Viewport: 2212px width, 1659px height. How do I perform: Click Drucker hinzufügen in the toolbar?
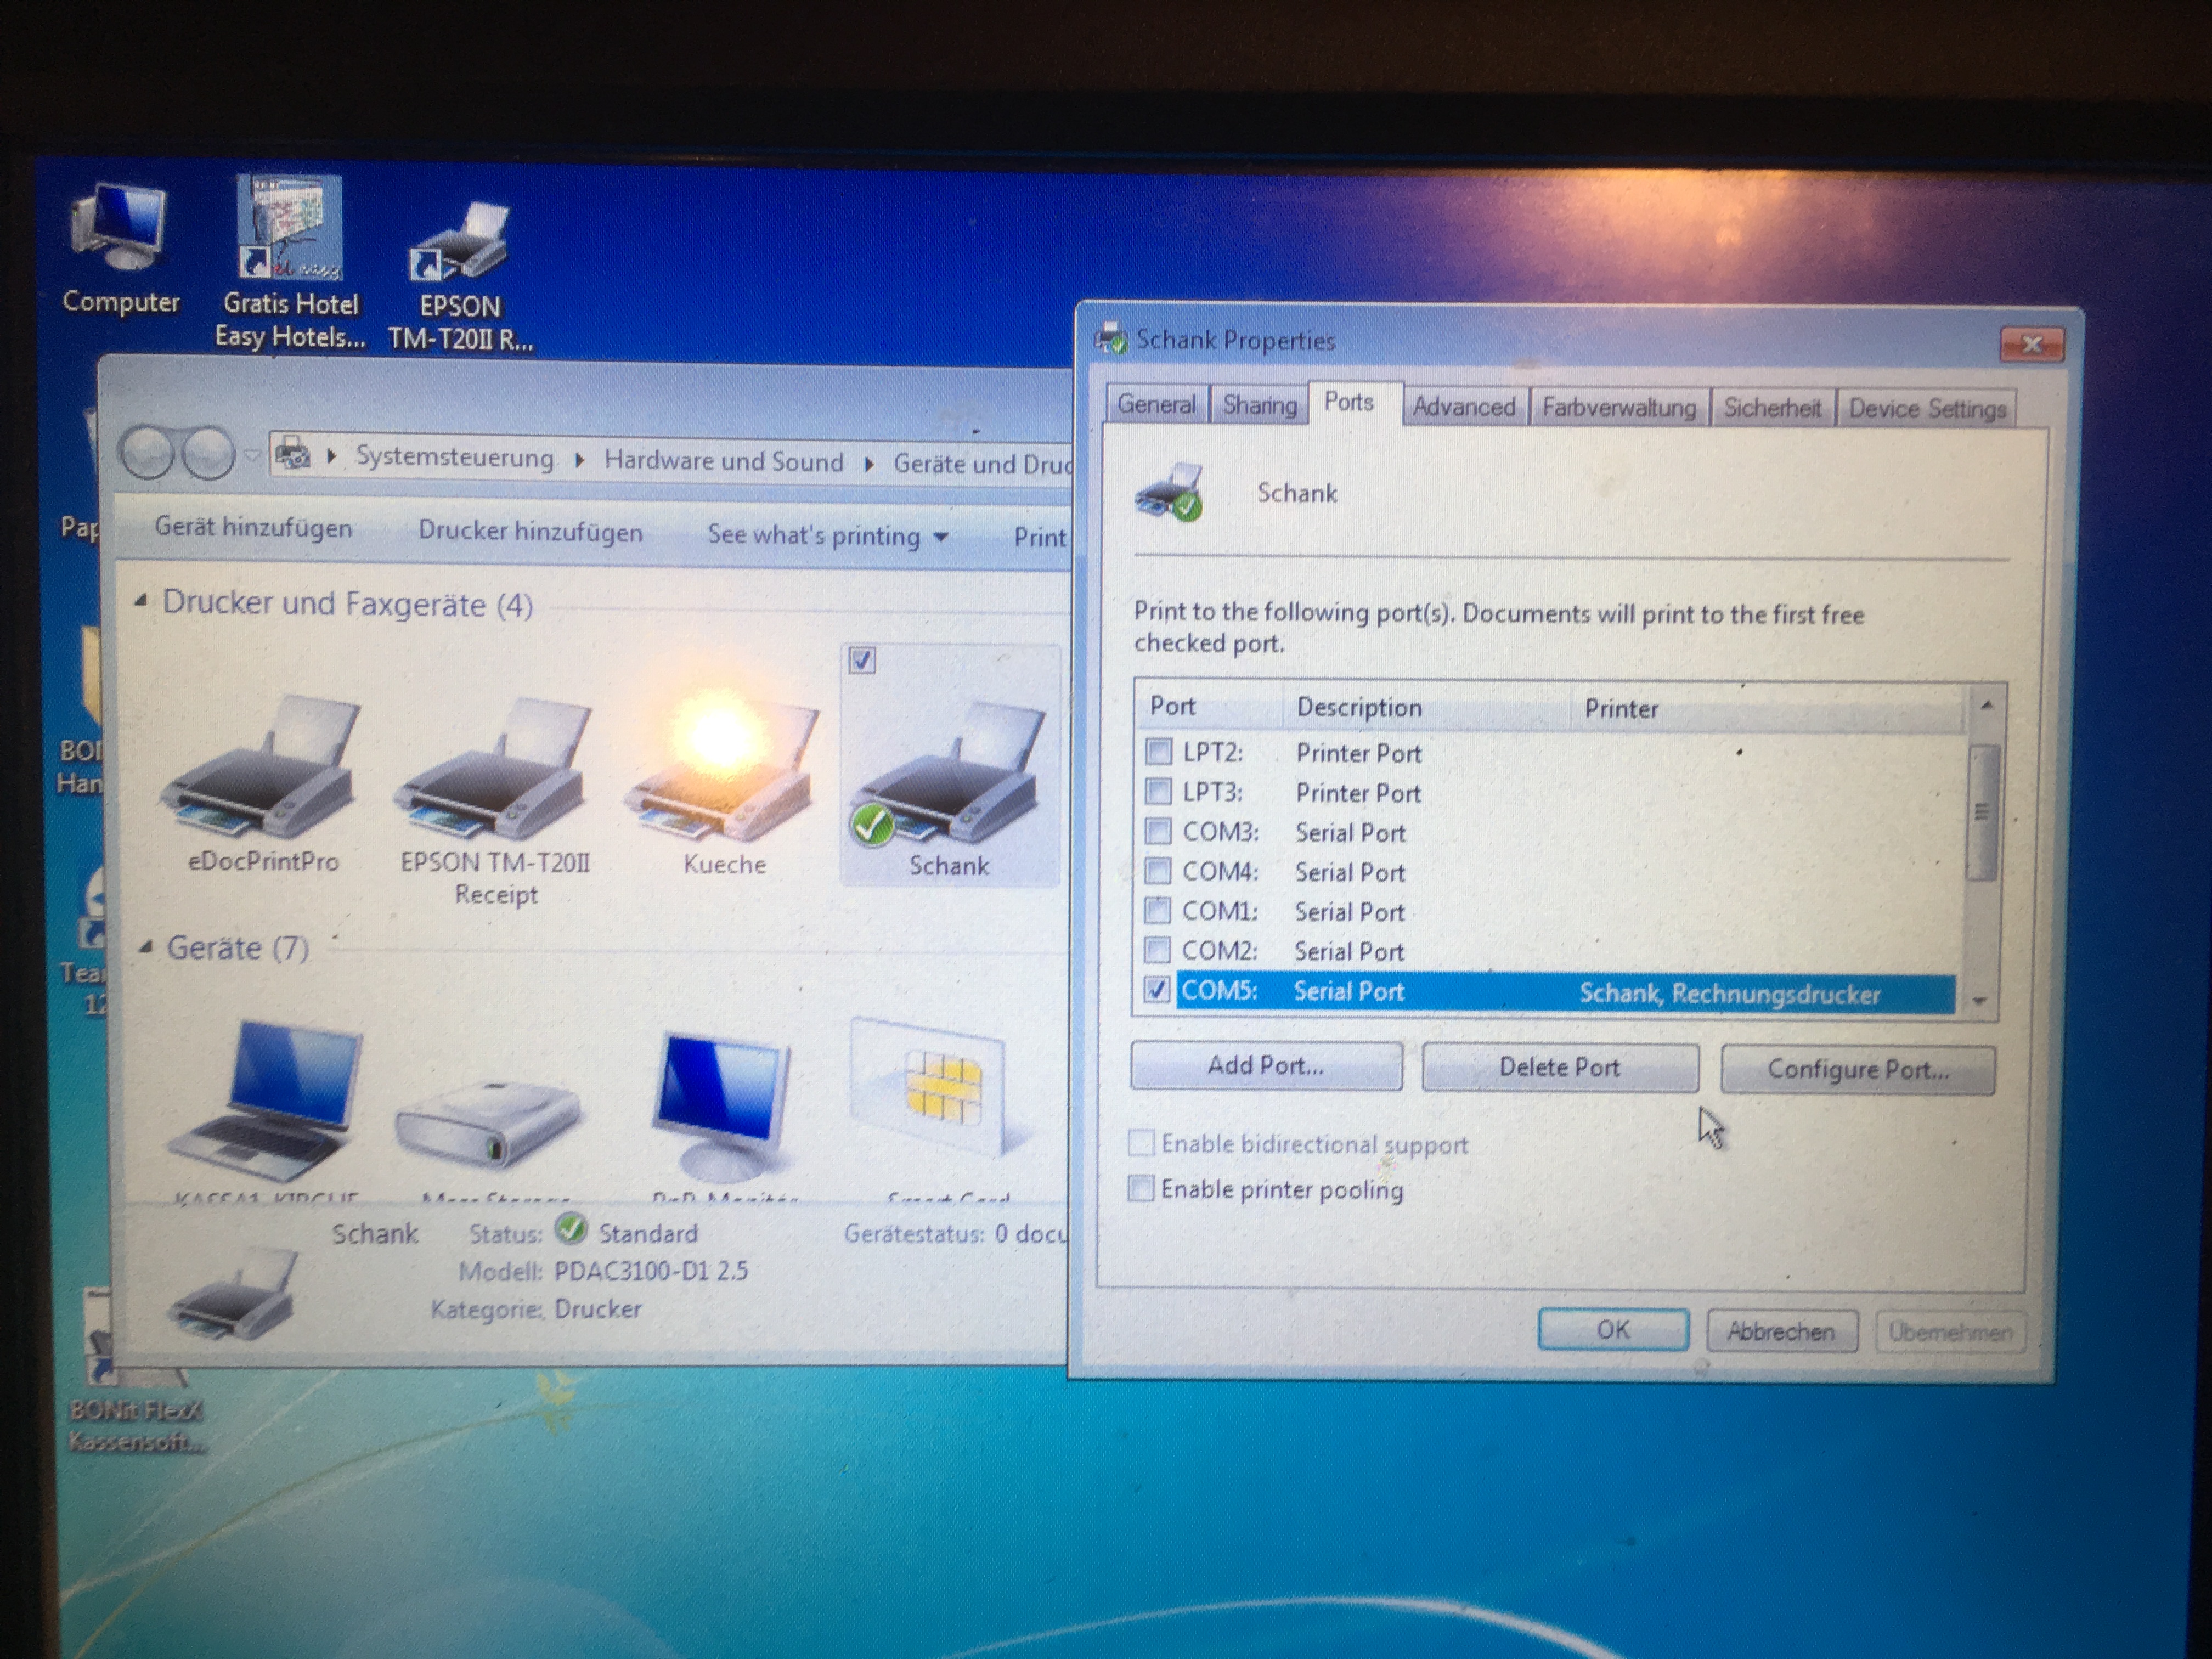click(530, 531)
